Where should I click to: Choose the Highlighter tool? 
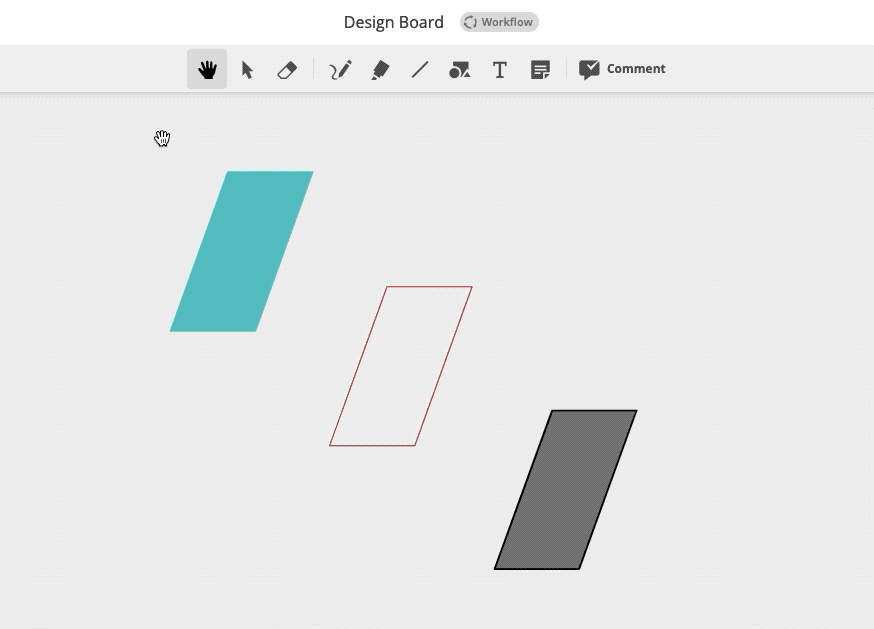coord(379,68)
